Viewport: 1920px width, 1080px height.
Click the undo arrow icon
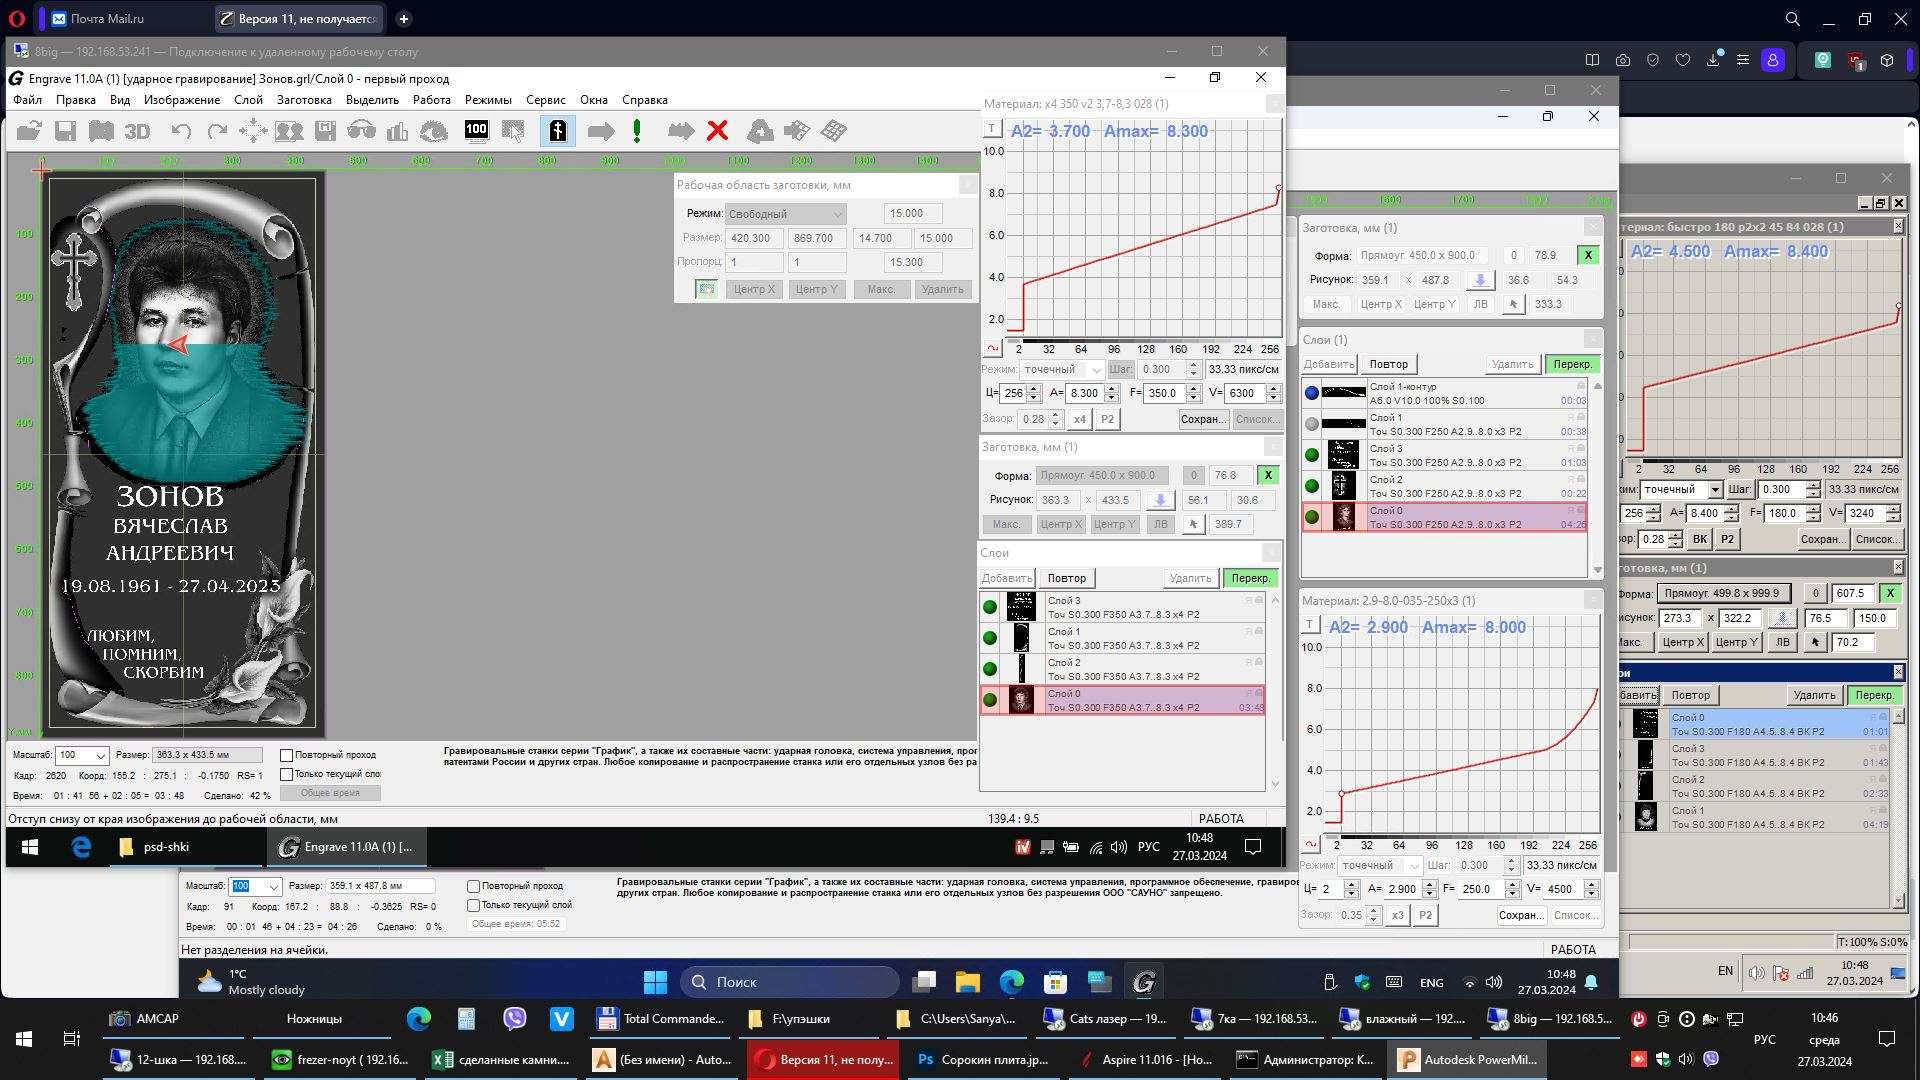point(181,131)
